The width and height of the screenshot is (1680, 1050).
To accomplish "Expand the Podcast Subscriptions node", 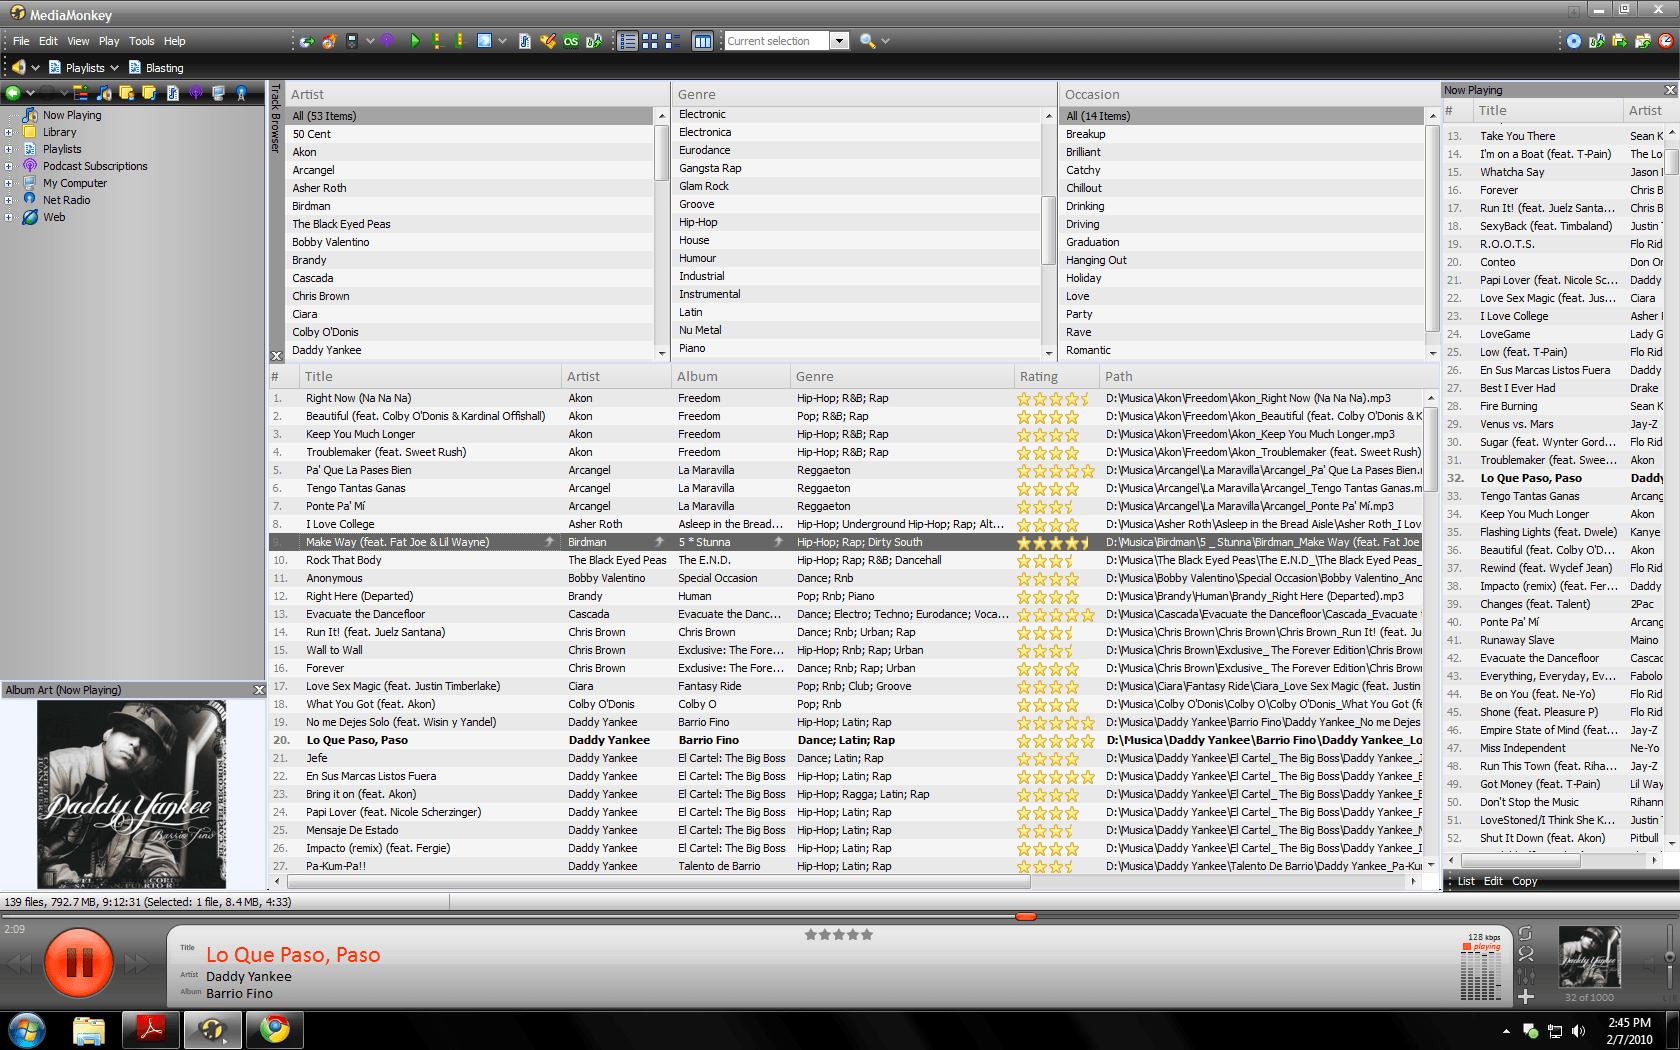I will 9,166.
